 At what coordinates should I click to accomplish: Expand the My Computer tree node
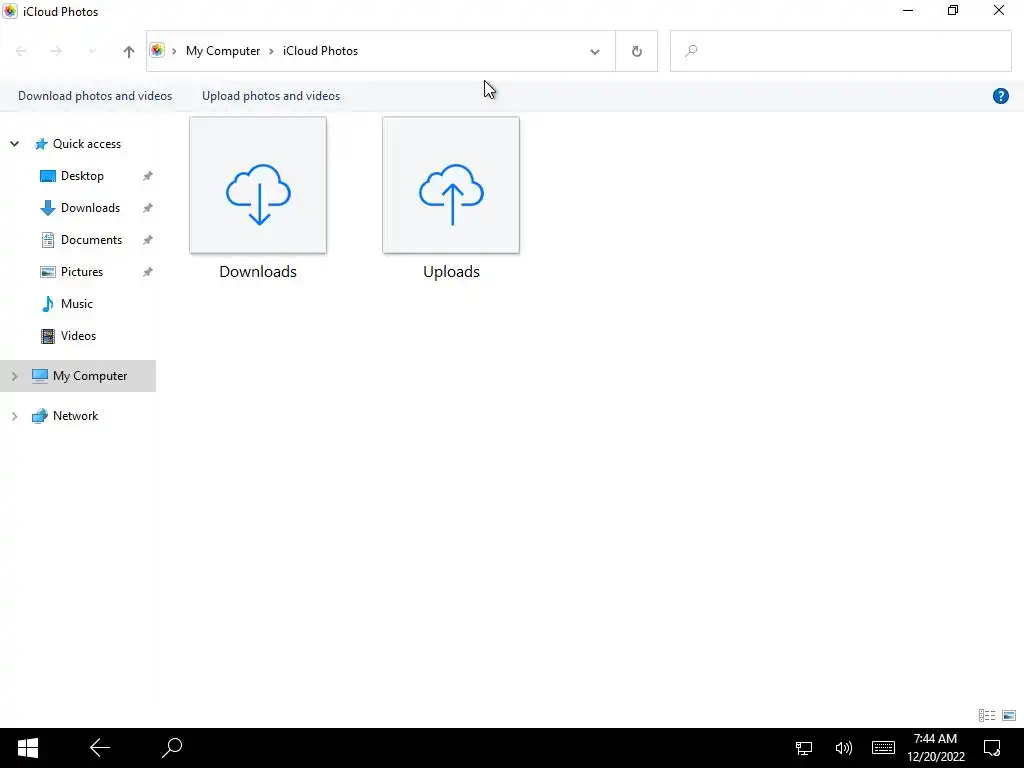coord(14,376)
